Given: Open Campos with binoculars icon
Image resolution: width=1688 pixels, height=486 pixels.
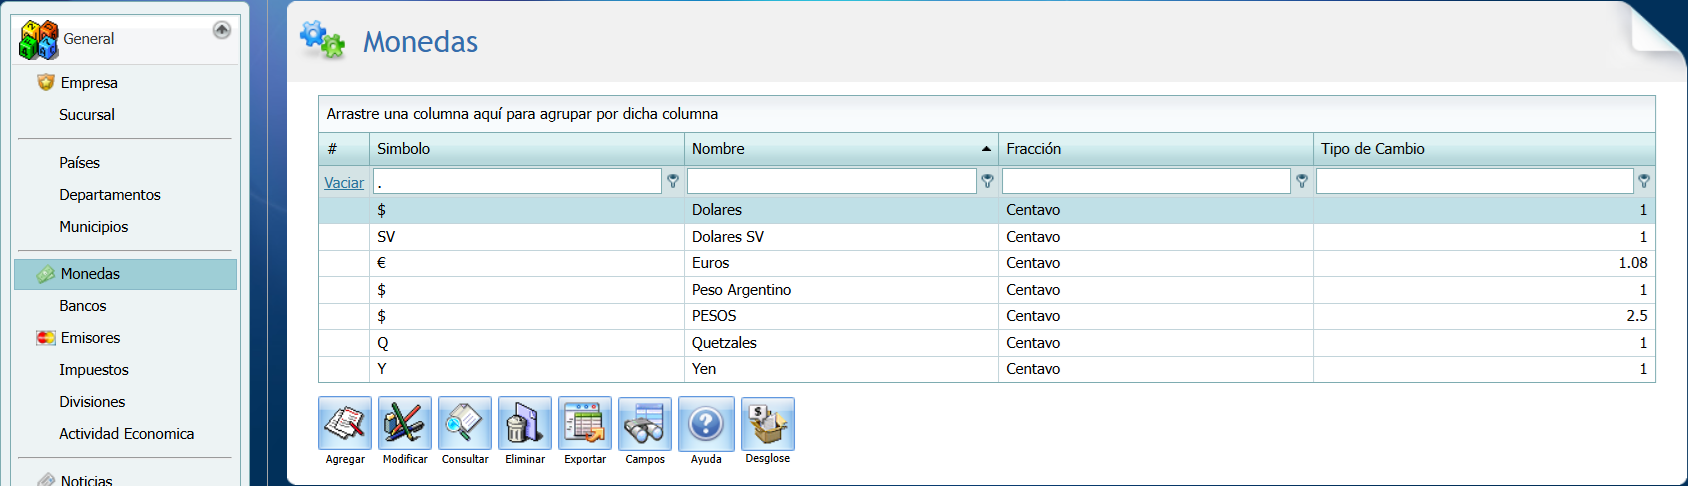Looking at the screenshot, I should coord(645,424).
